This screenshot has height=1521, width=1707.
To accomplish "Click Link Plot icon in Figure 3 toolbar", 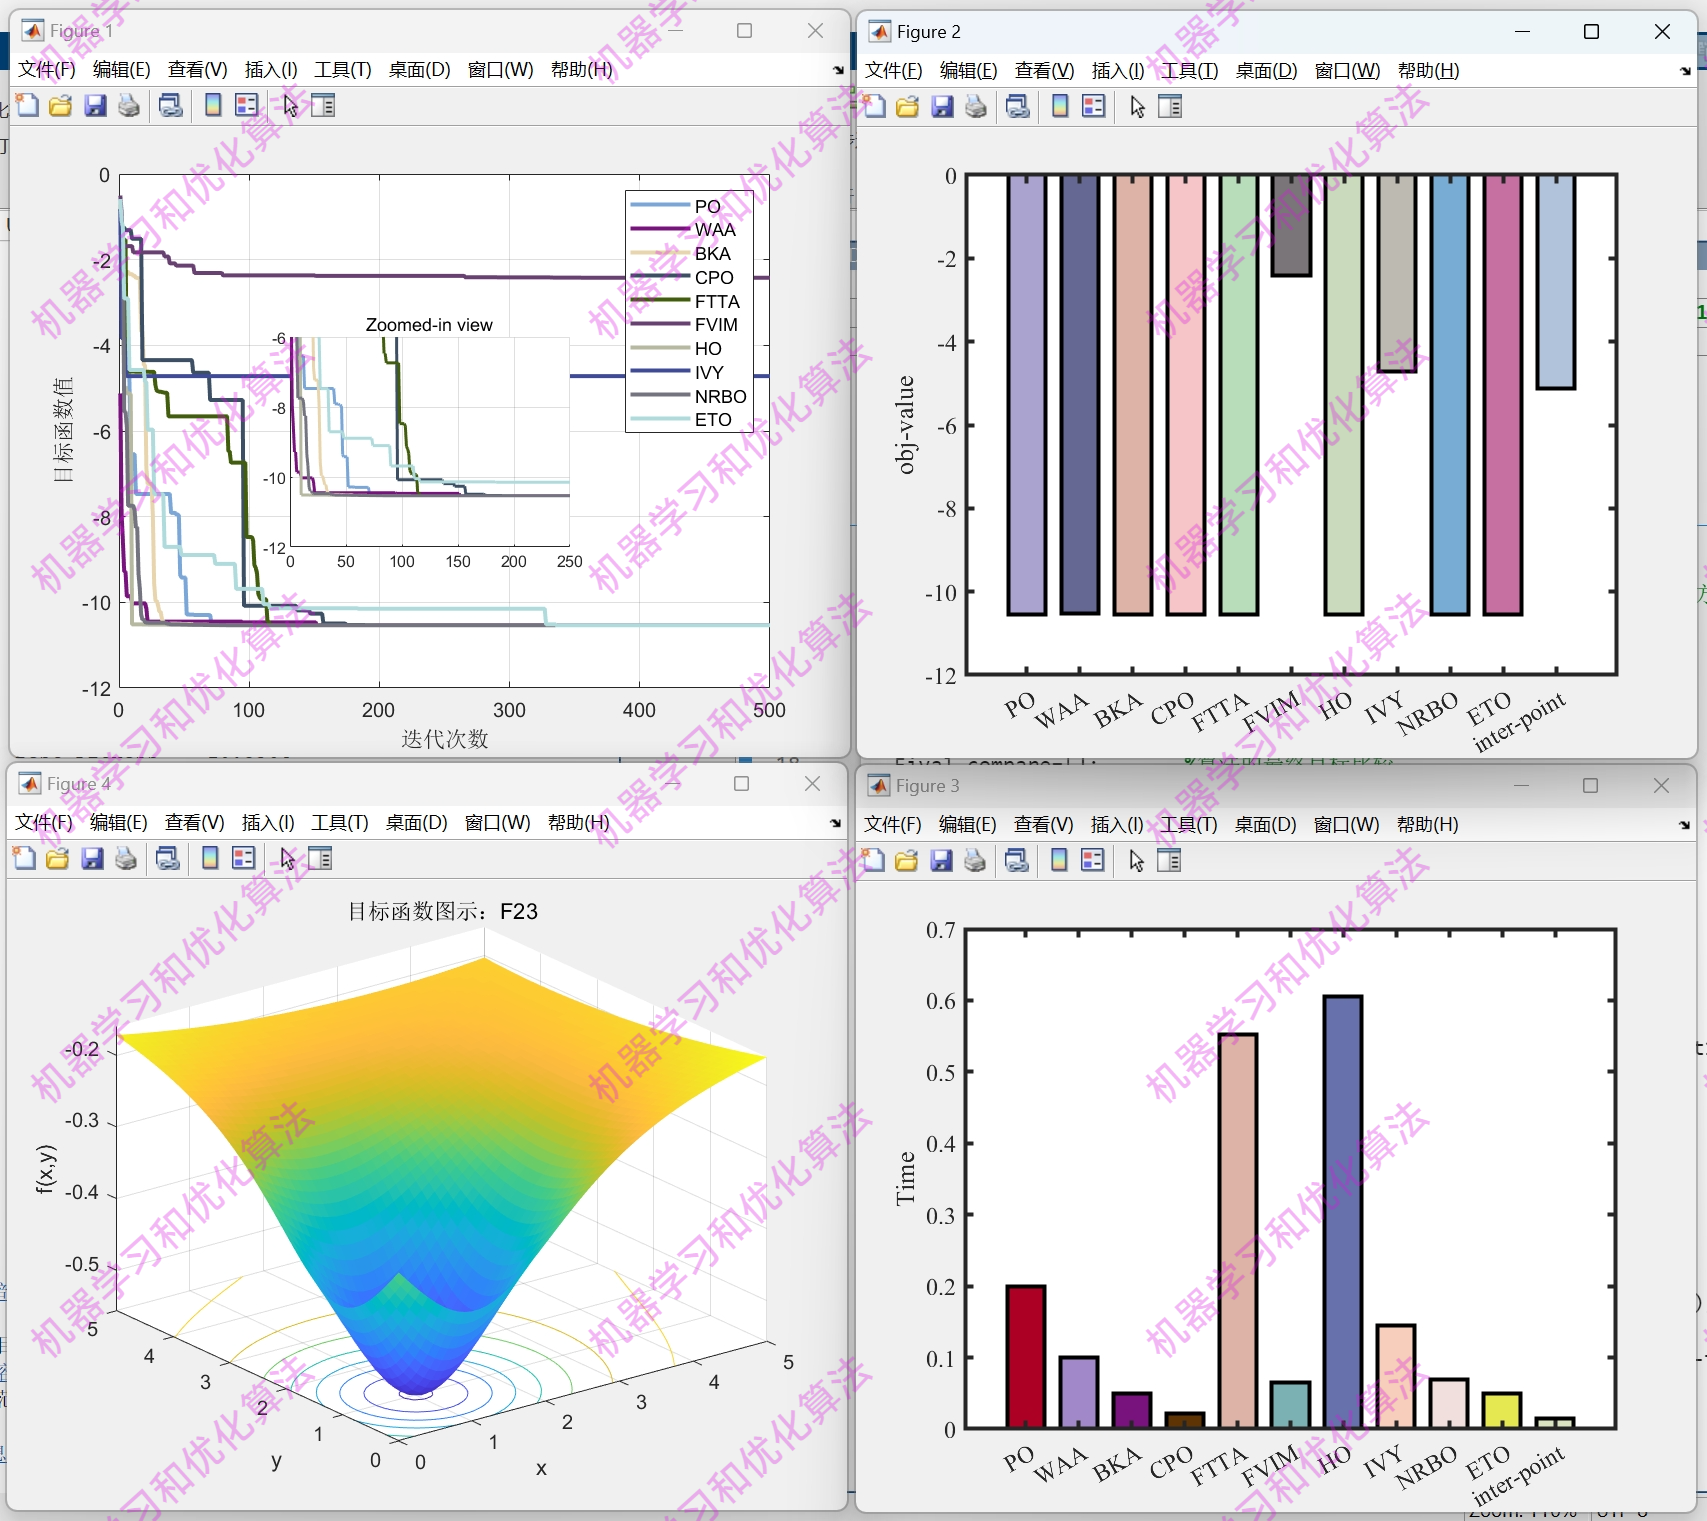I will pyautogui.click(x=1017, y=860).
